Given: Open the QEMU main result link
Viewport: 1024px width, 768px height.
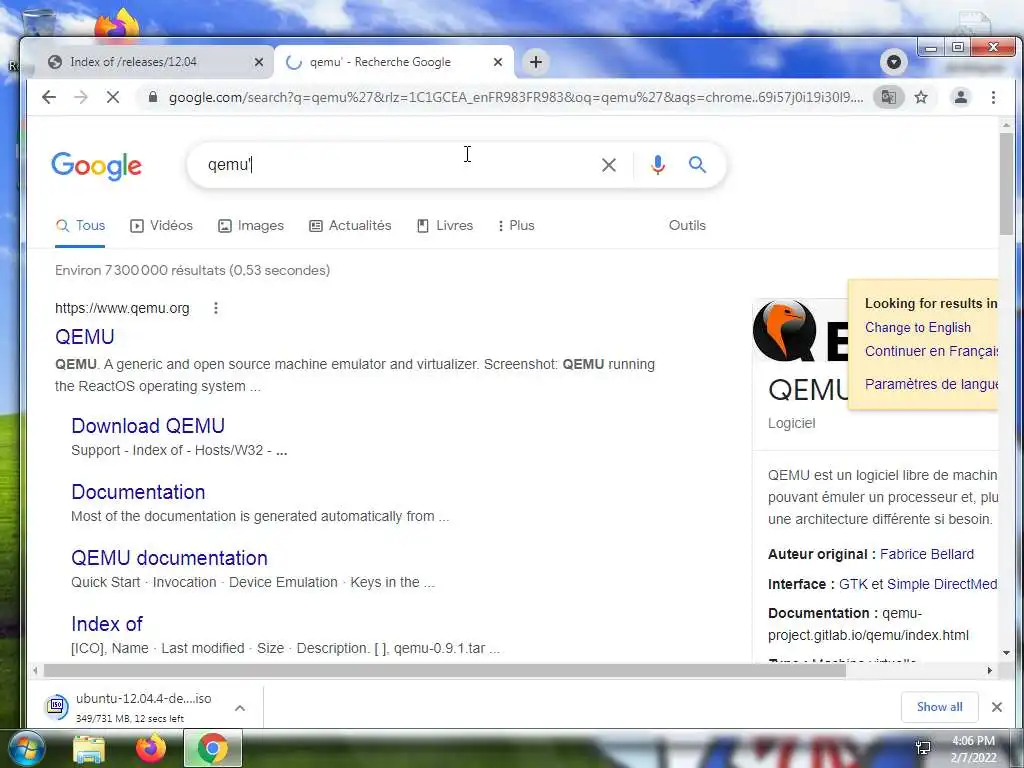Looking at the screenshot, I should point(84,337).
